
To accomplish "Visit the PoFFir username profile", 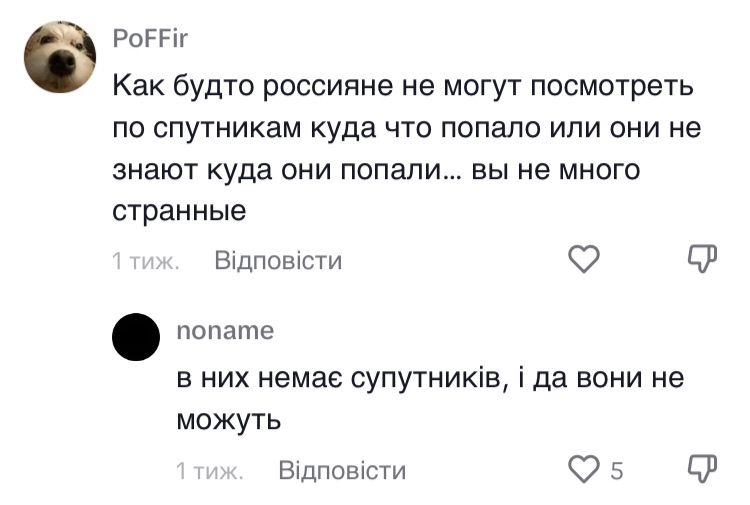I will (150, 40).
